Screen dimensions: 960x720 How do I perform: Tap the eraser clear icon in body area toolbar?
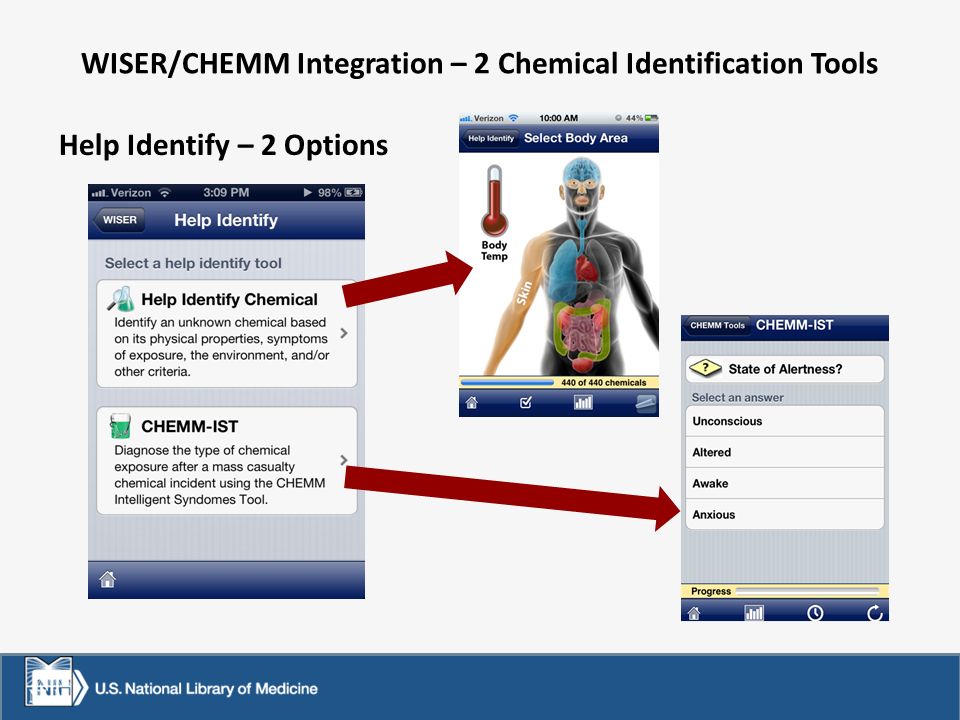click(645, 403)
